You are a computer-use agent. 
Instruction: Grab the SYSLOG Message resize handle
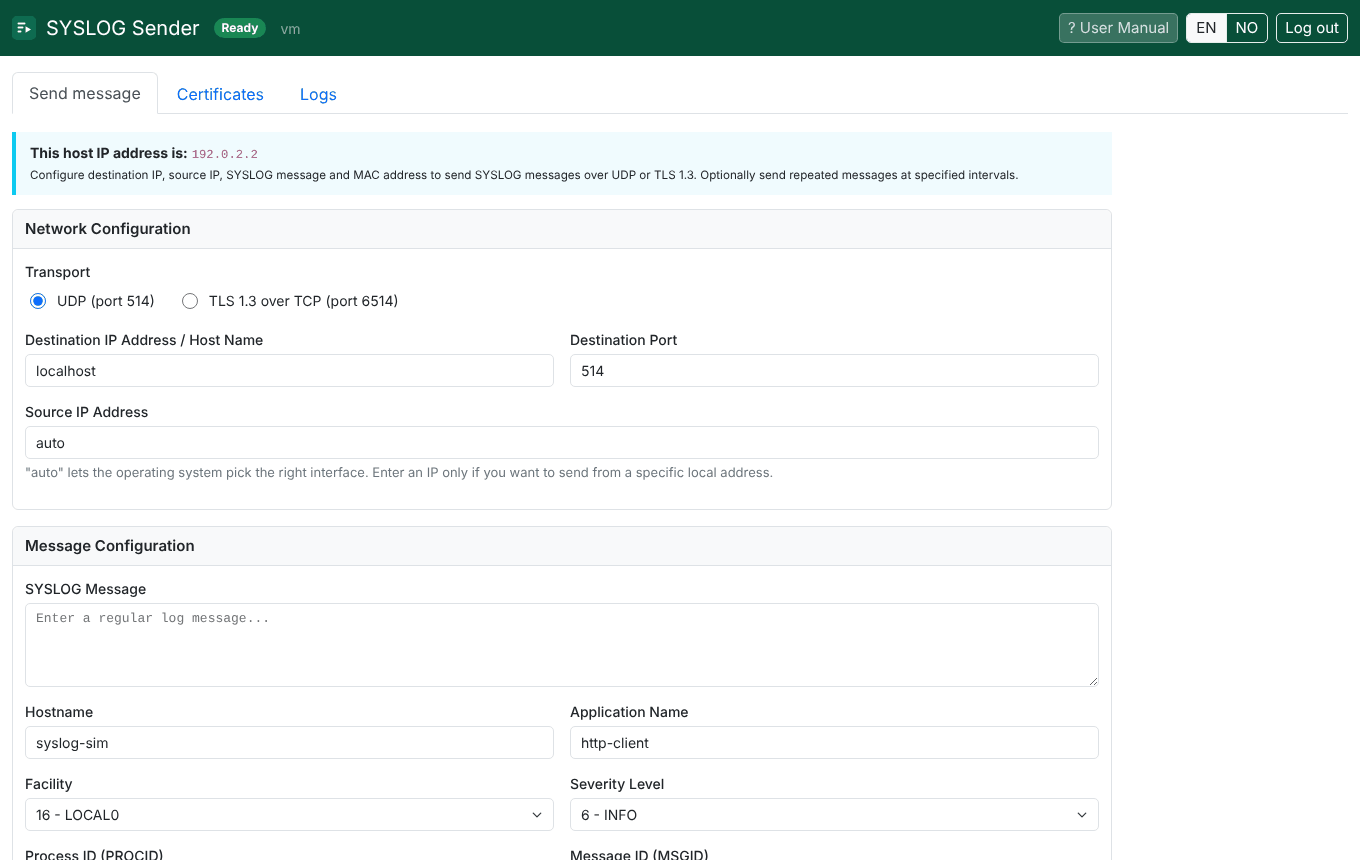coord(1092,680)
